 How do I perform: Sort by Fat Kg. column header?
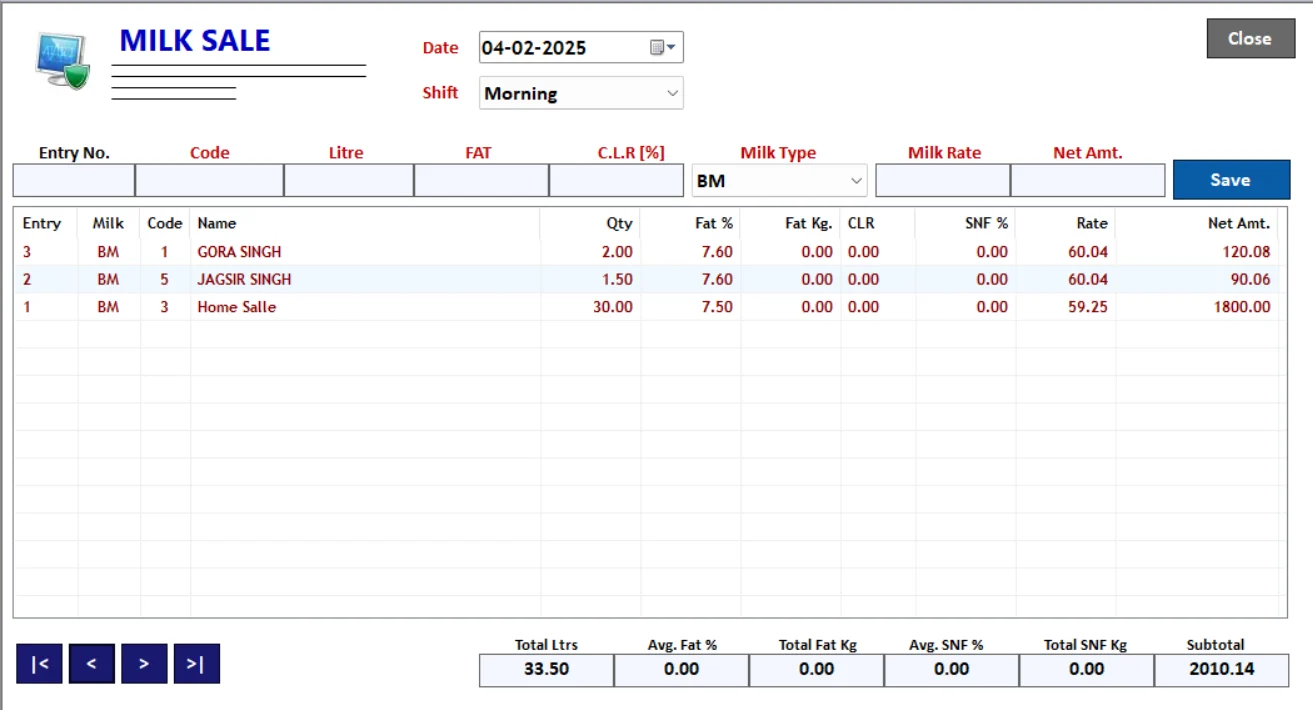coord(809,223)
